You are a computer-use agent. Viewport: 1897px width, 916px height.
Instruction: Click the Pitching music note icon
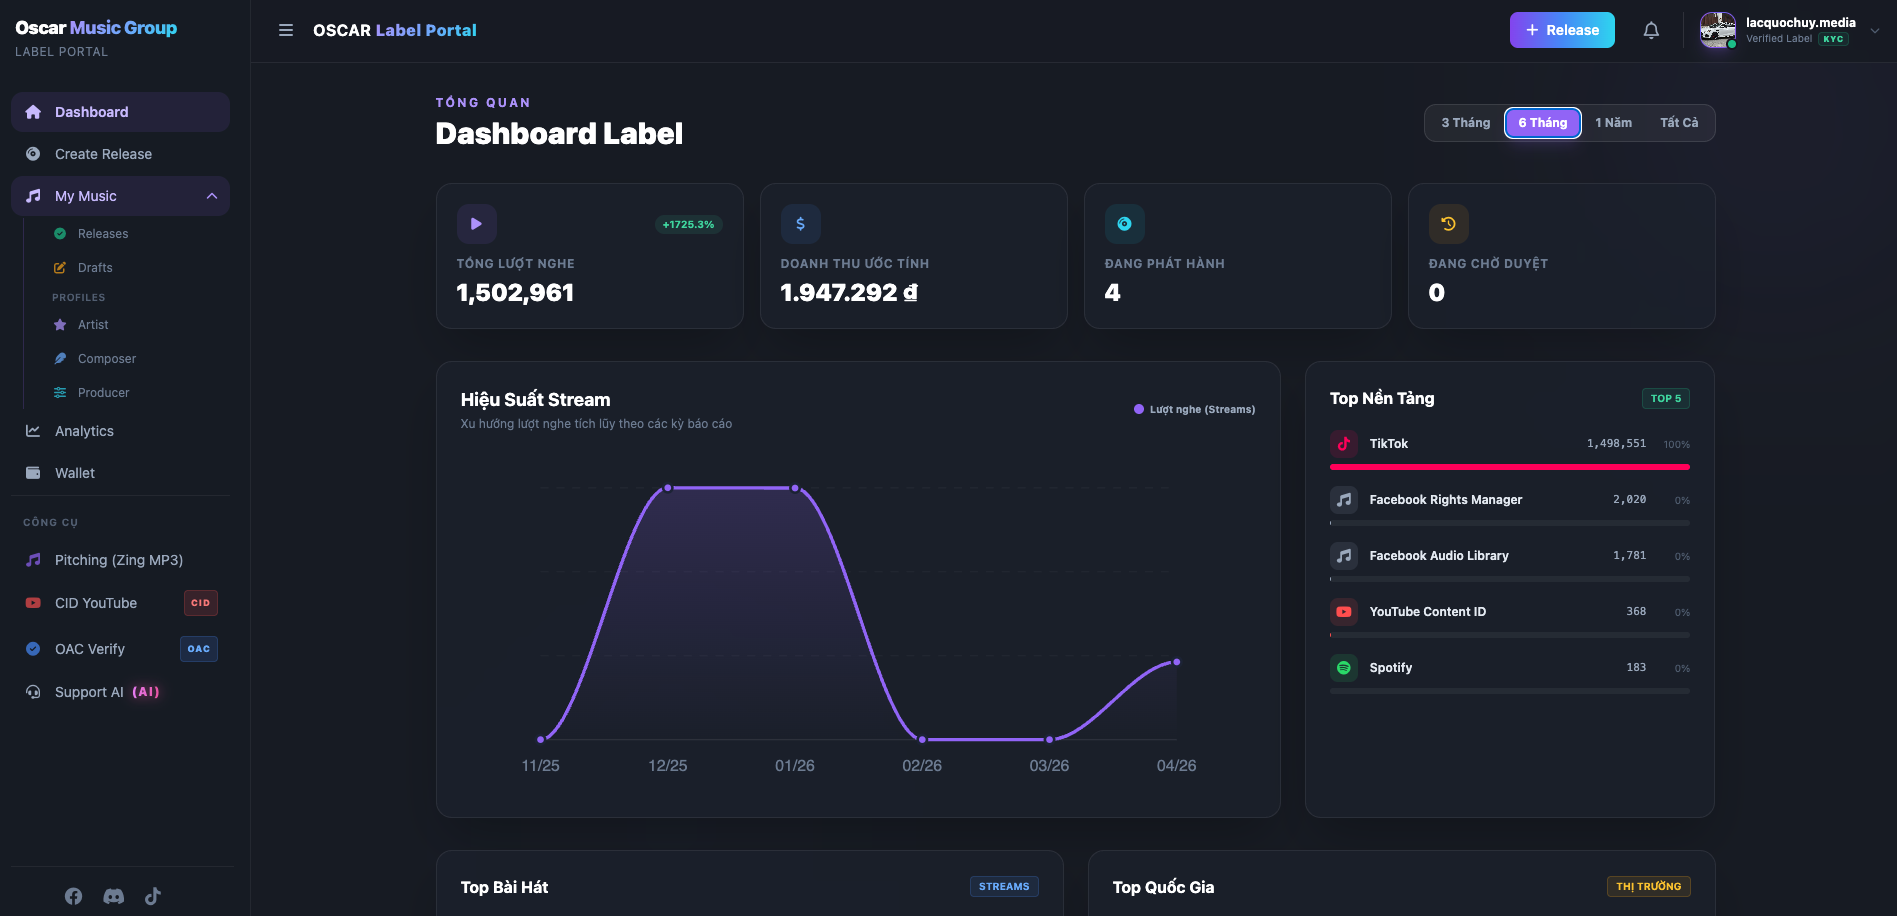coord(33,560)
